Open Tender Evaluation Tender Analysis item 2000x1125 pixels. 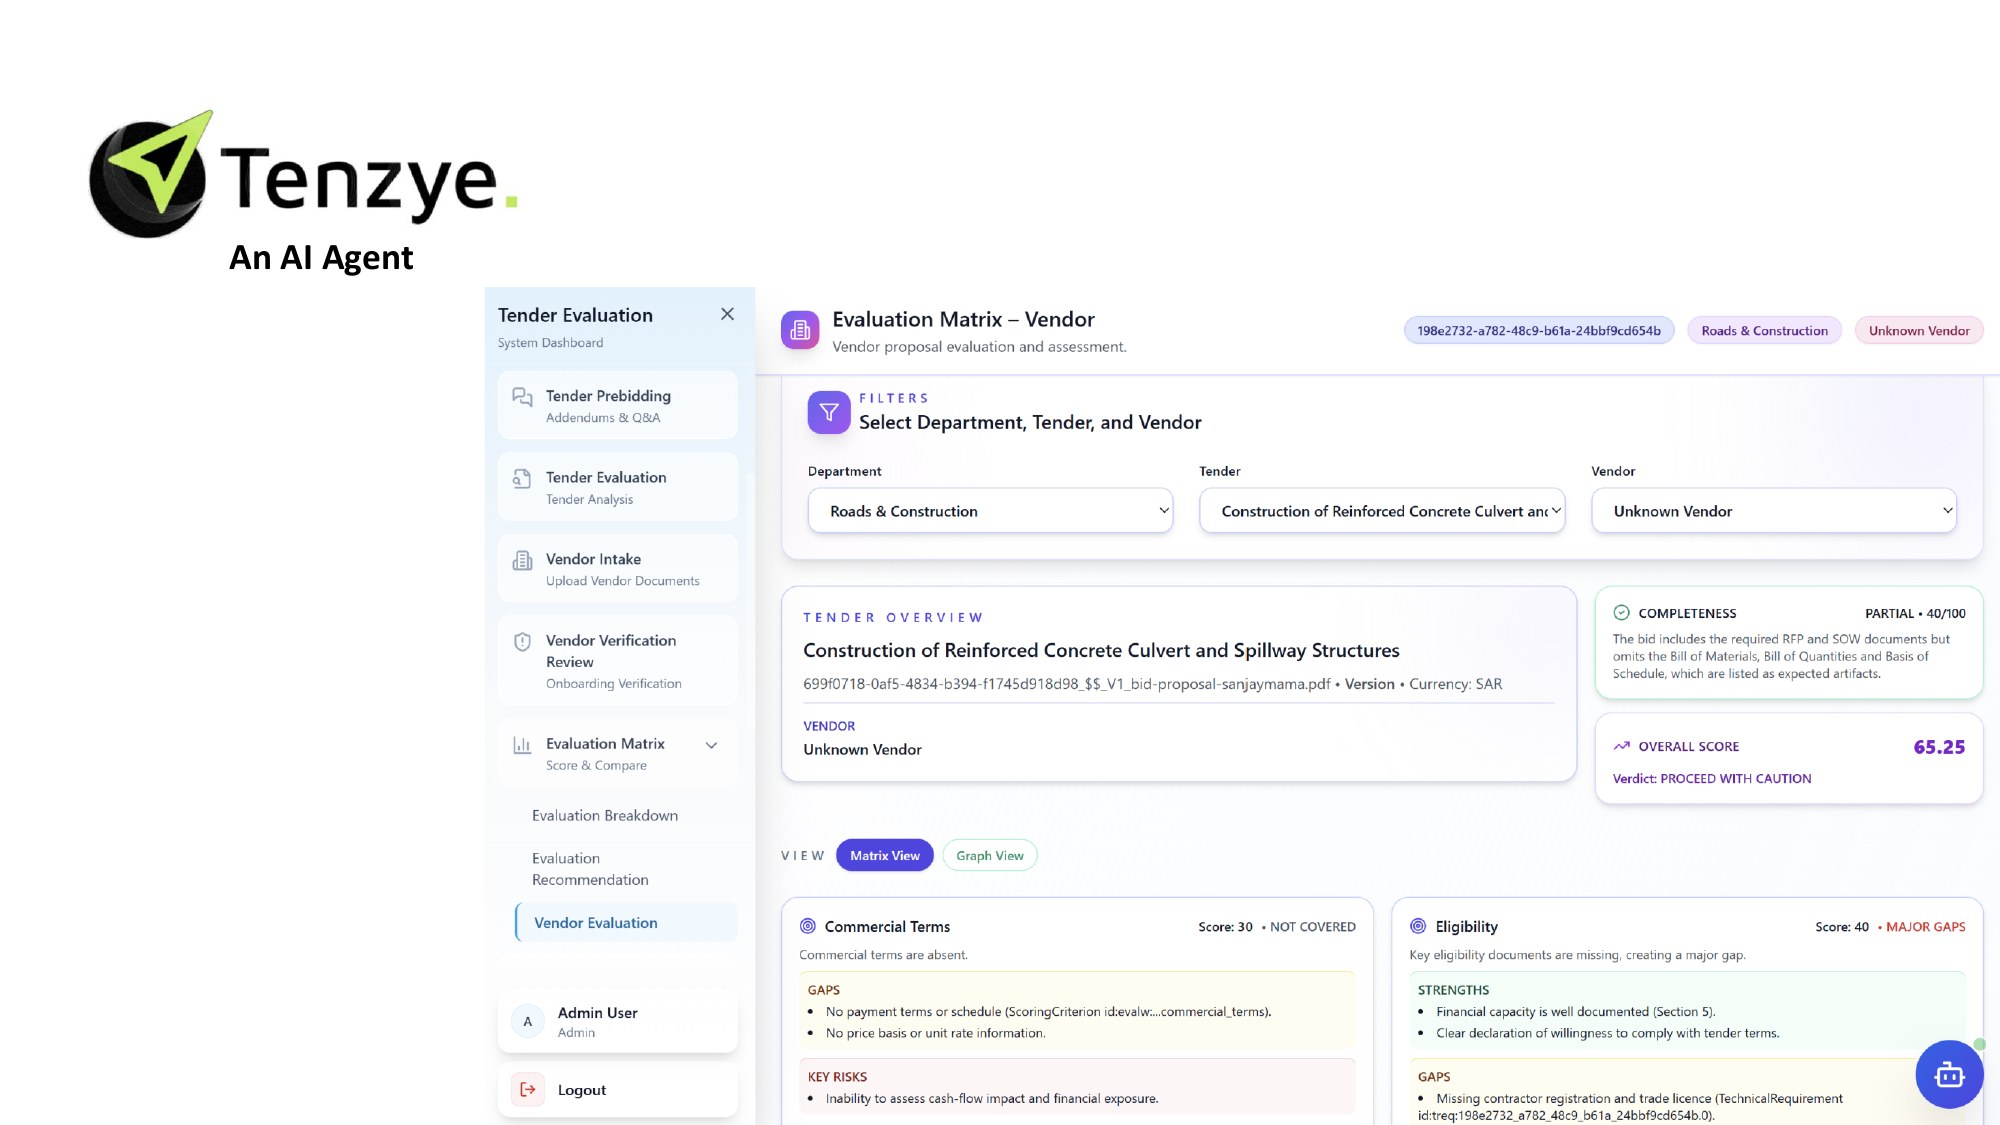[618, 487]
